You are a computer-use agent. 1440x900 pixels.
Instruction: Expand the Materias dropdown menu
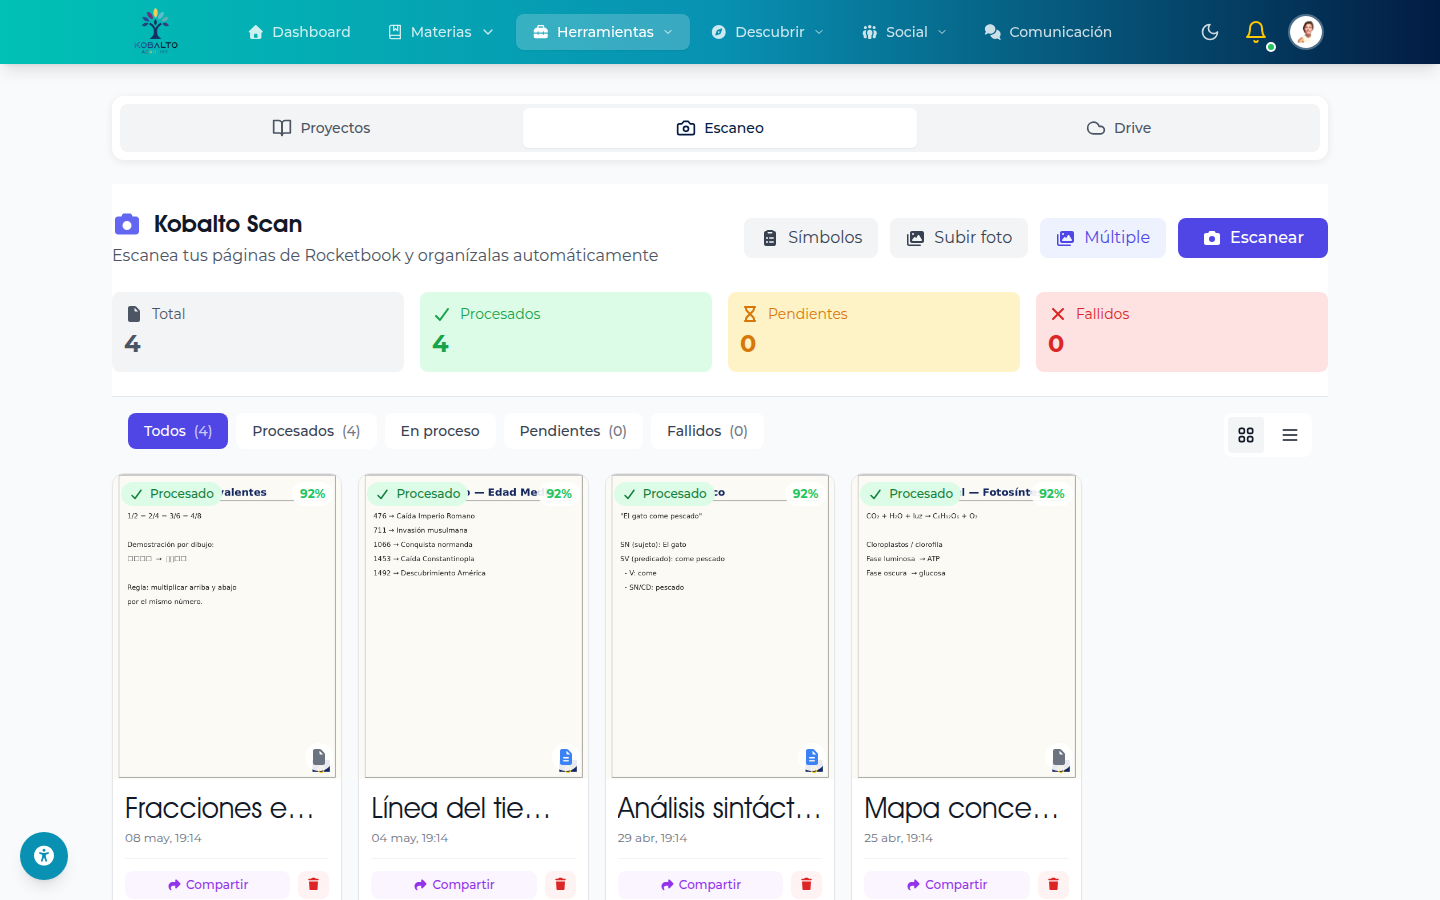pos(441,32)
